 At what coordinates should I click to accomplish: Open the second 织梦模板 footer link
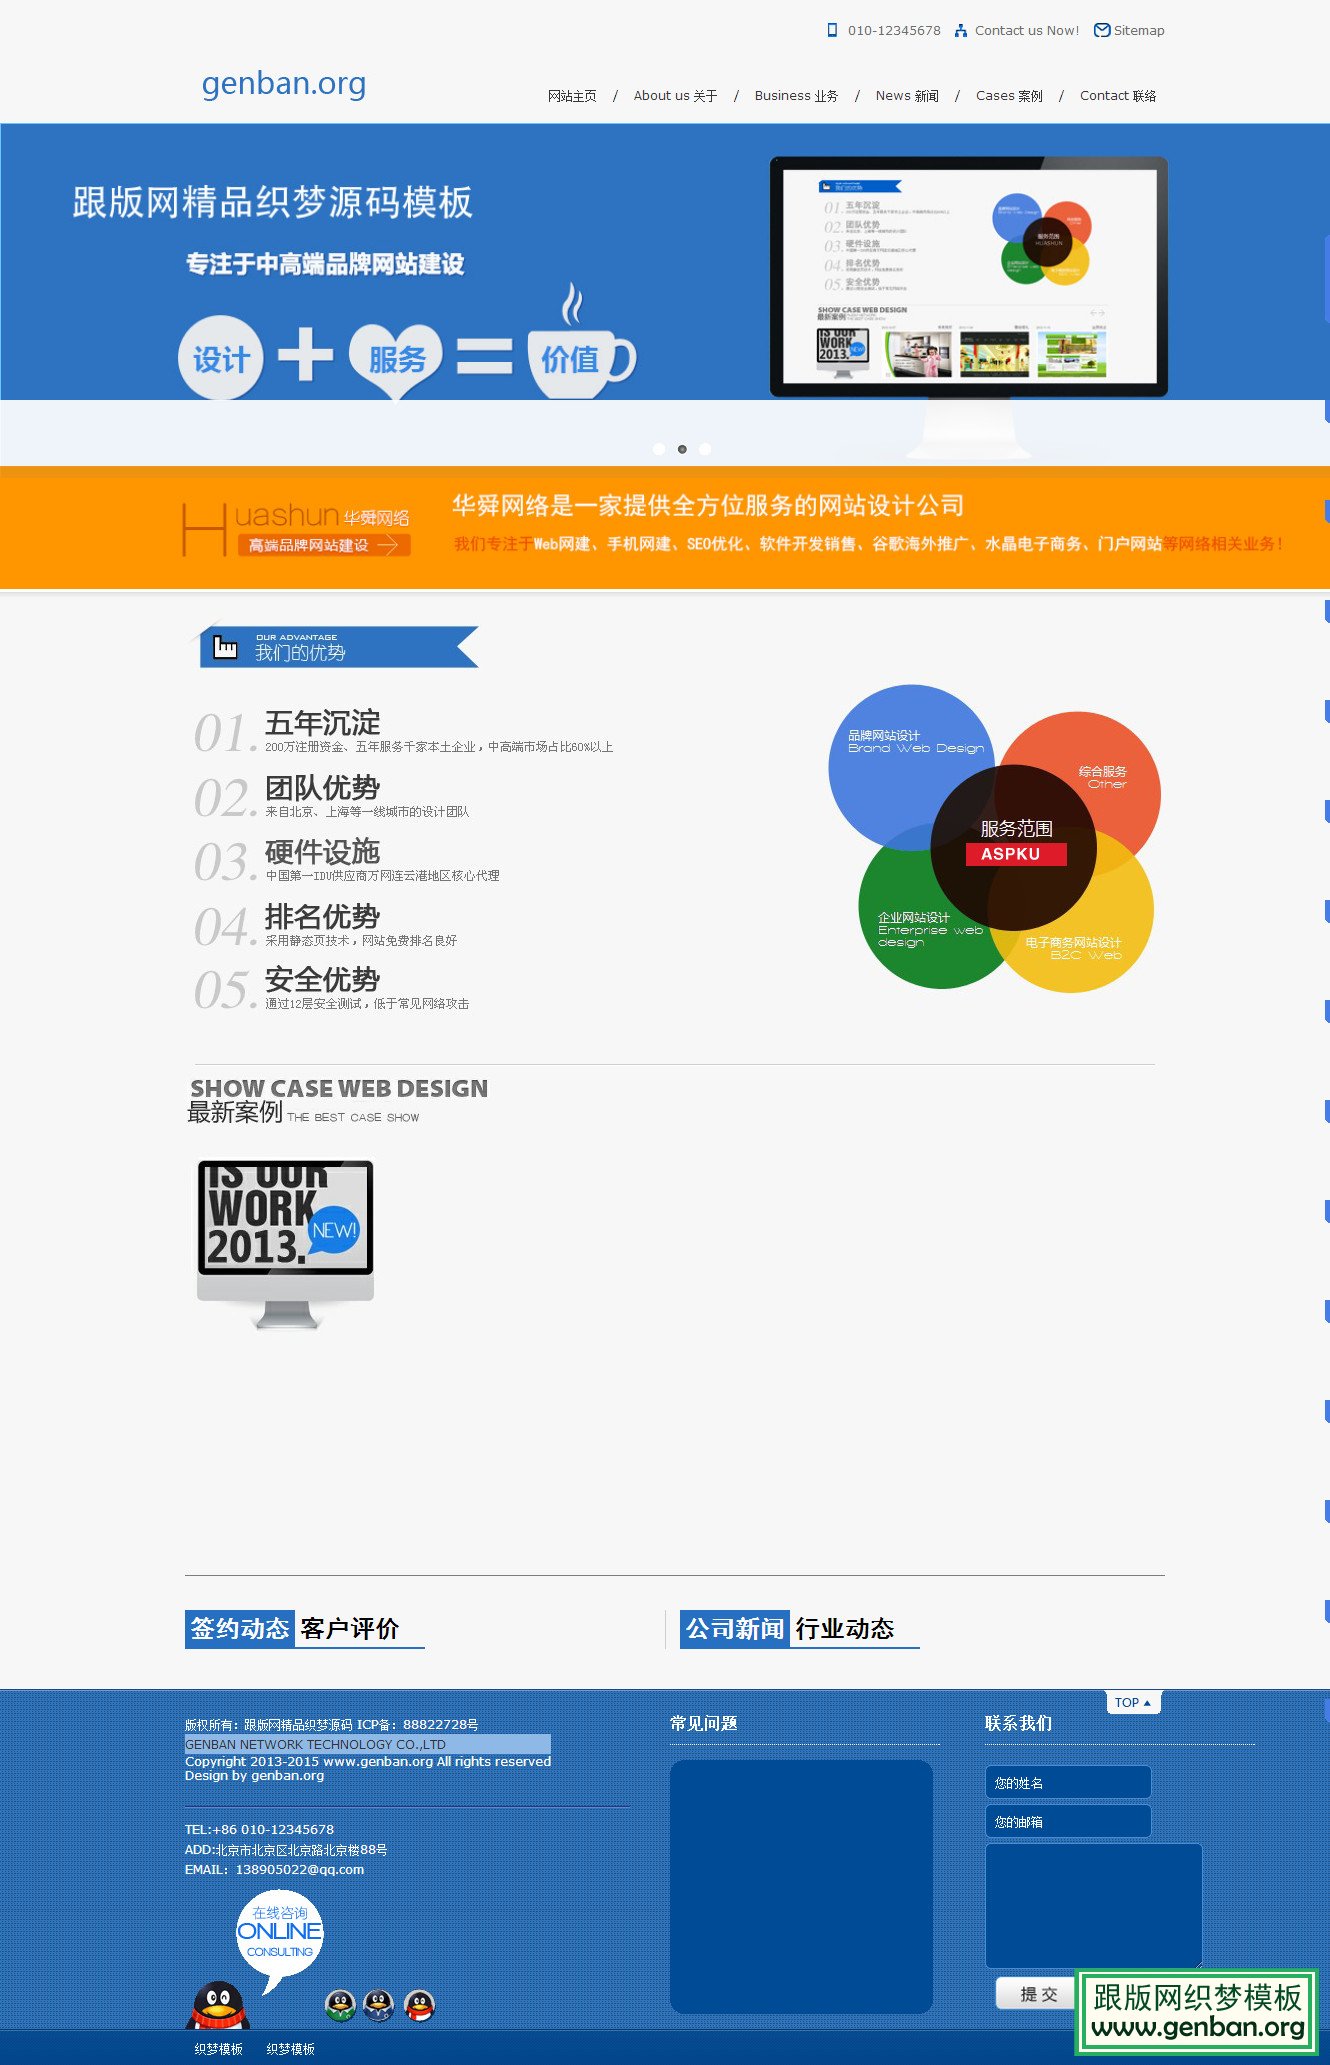tap(291, 2049)
